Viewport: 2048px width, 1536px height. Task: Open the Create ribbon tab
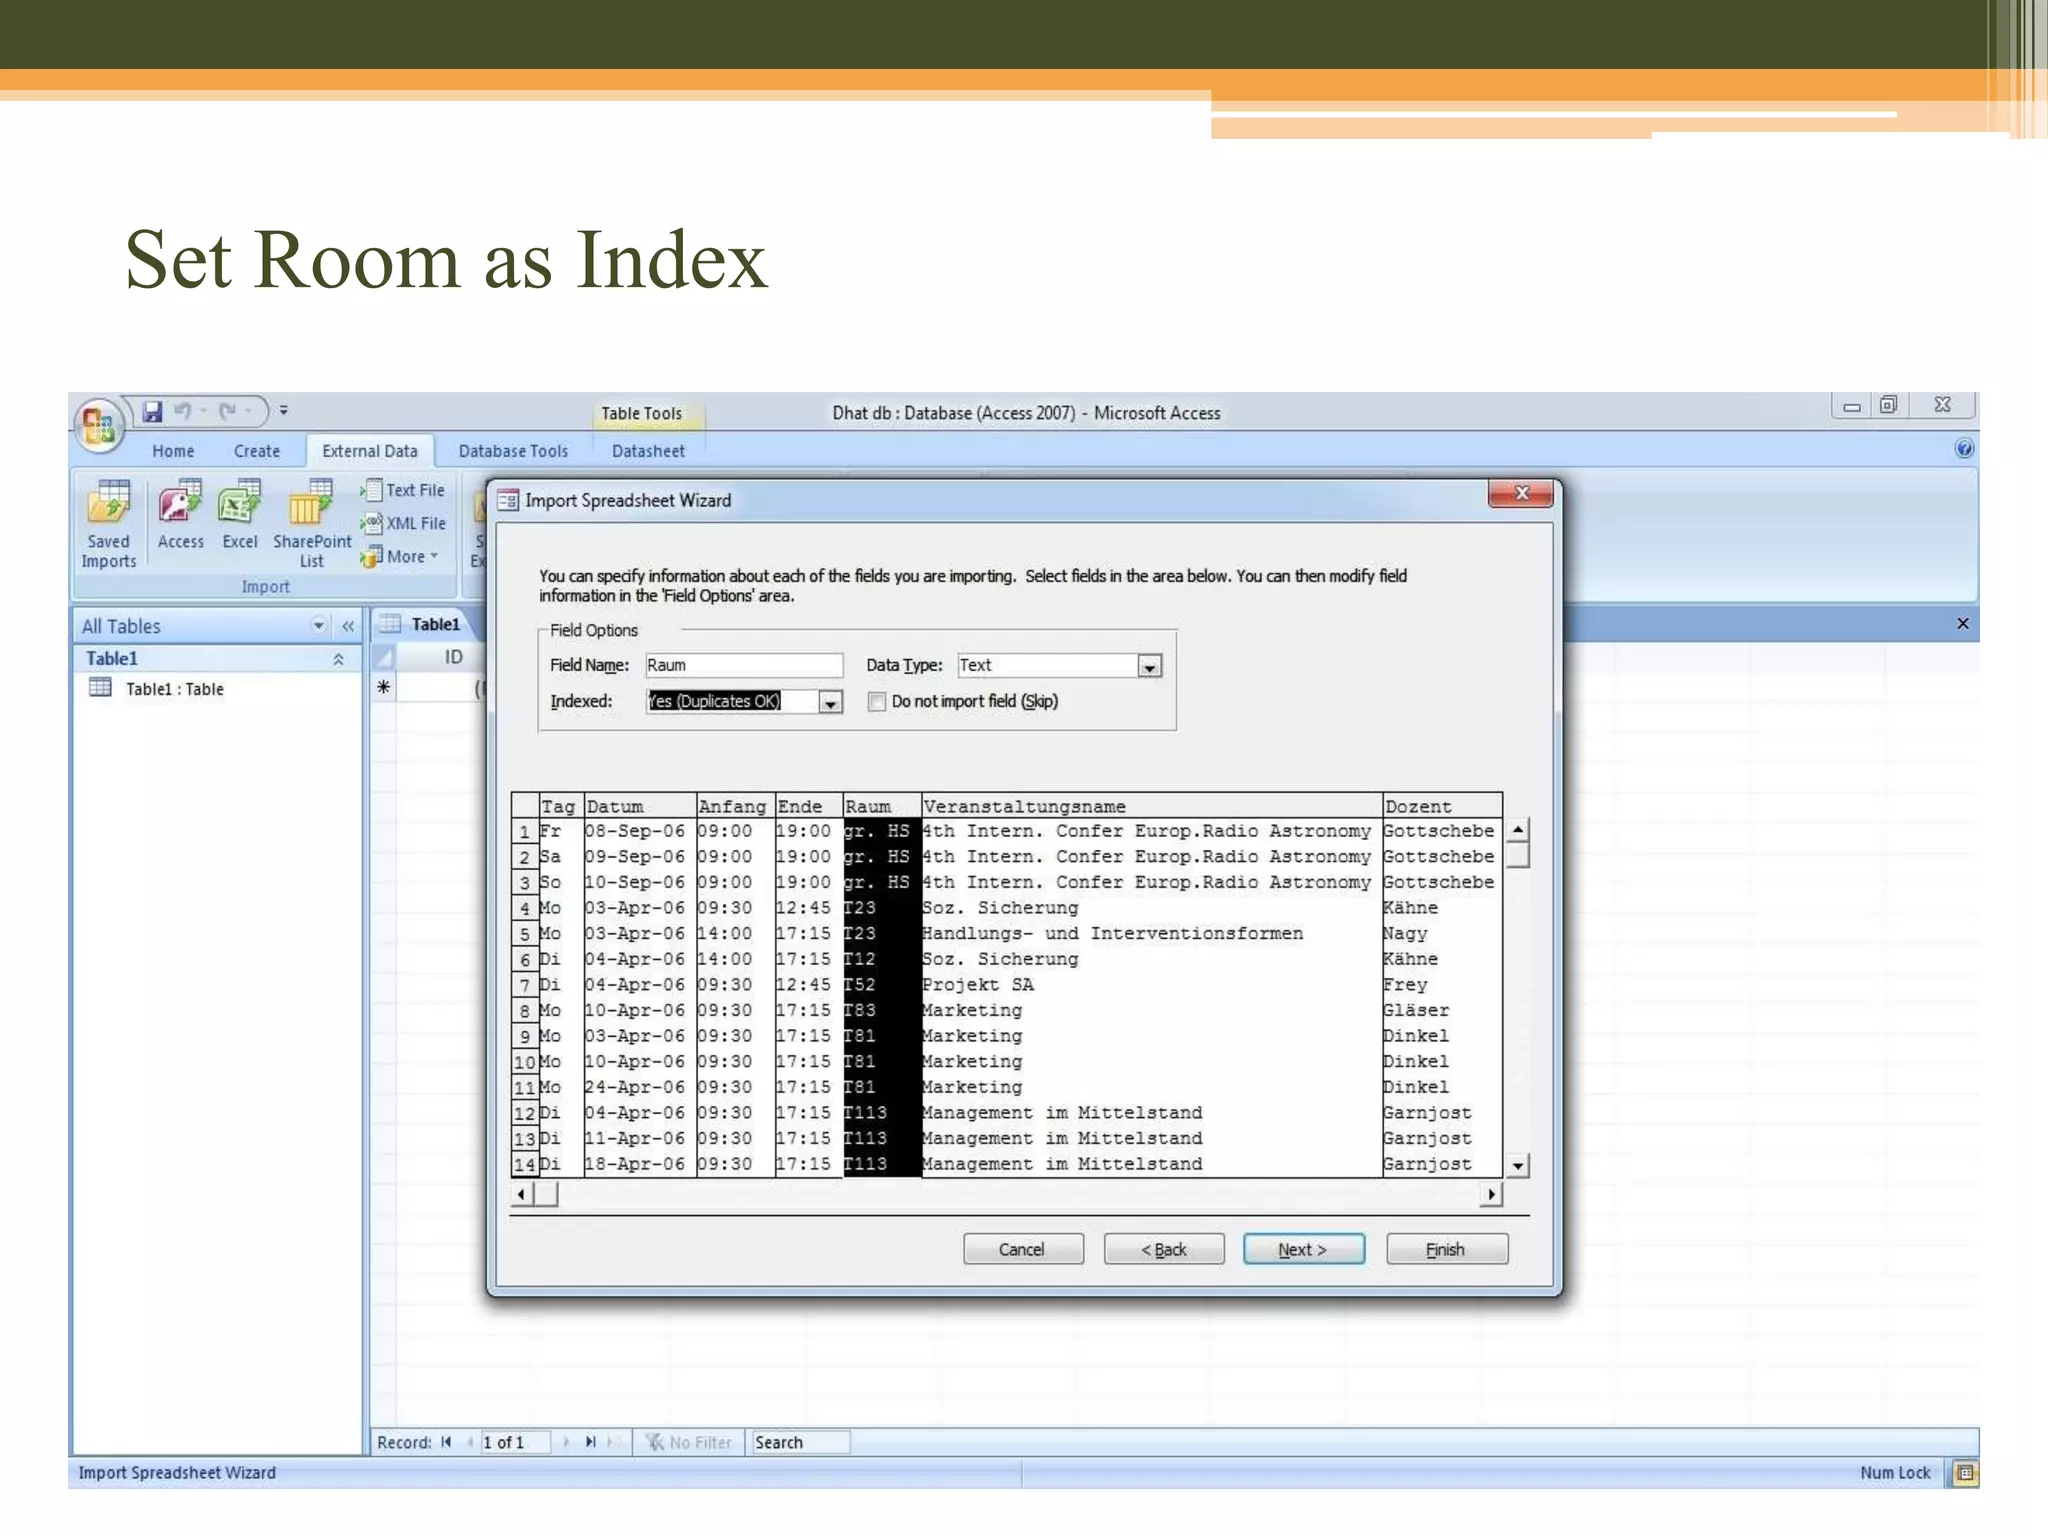(x=257, y=451)
